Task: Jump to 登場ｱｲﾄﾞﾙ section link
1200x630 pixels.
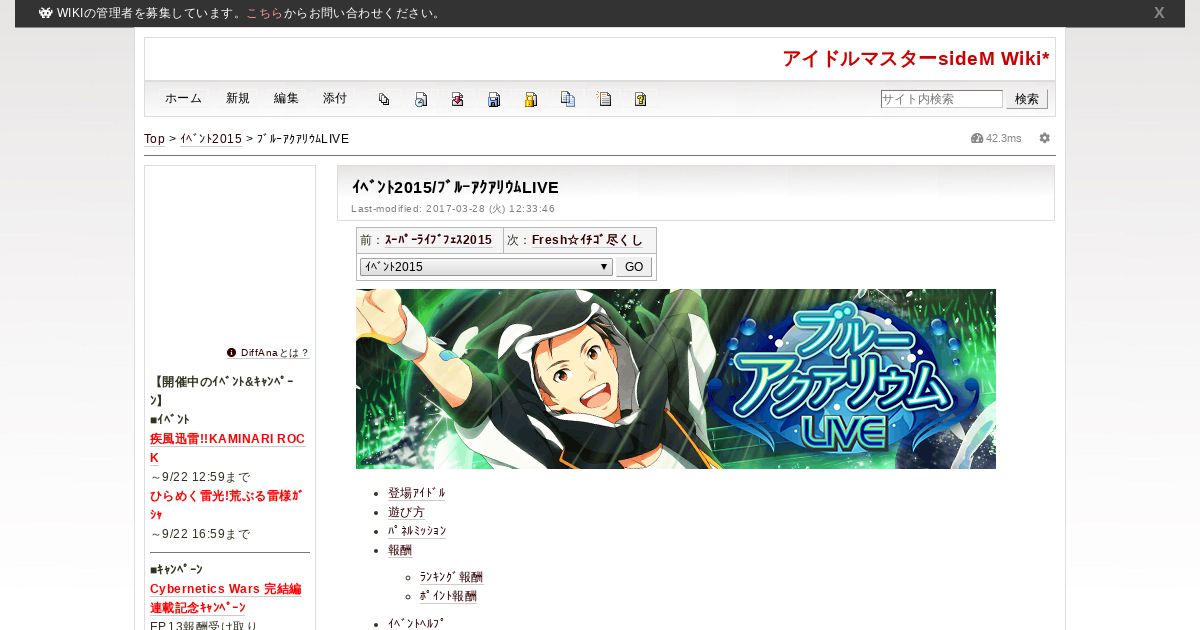Action: 416,493
